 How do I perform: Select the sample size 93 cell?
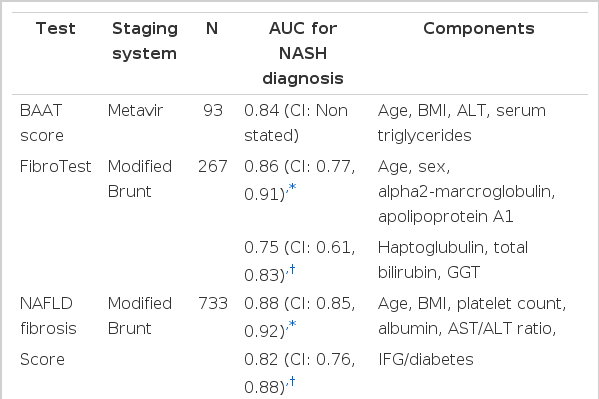click(213, 110)
